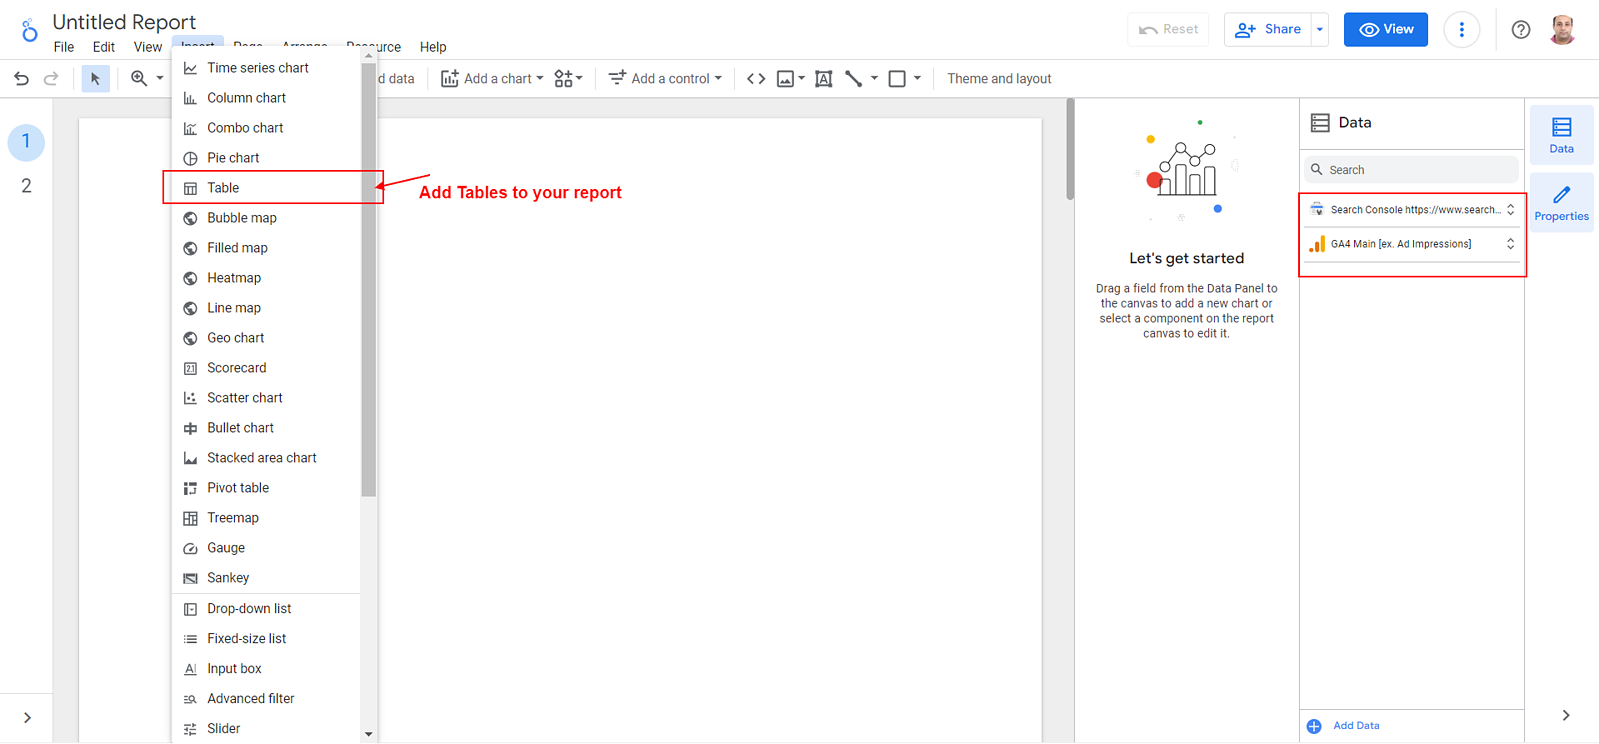The image size is (1599, 744).
Task: Click the undo arrow icon
Action: click(21, 79)
